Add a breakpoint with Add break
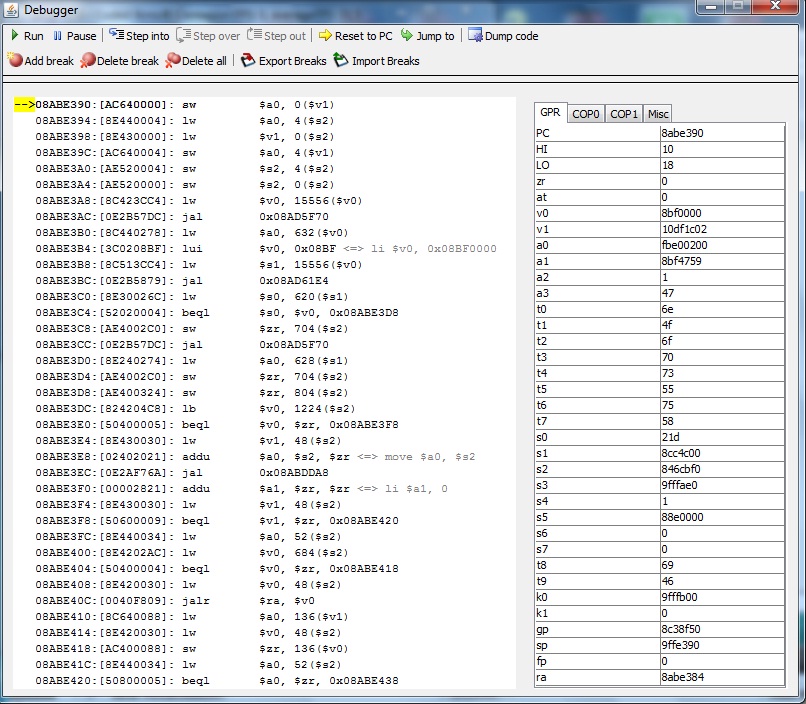This screenshot has height=704, width=806. point(40,61)
